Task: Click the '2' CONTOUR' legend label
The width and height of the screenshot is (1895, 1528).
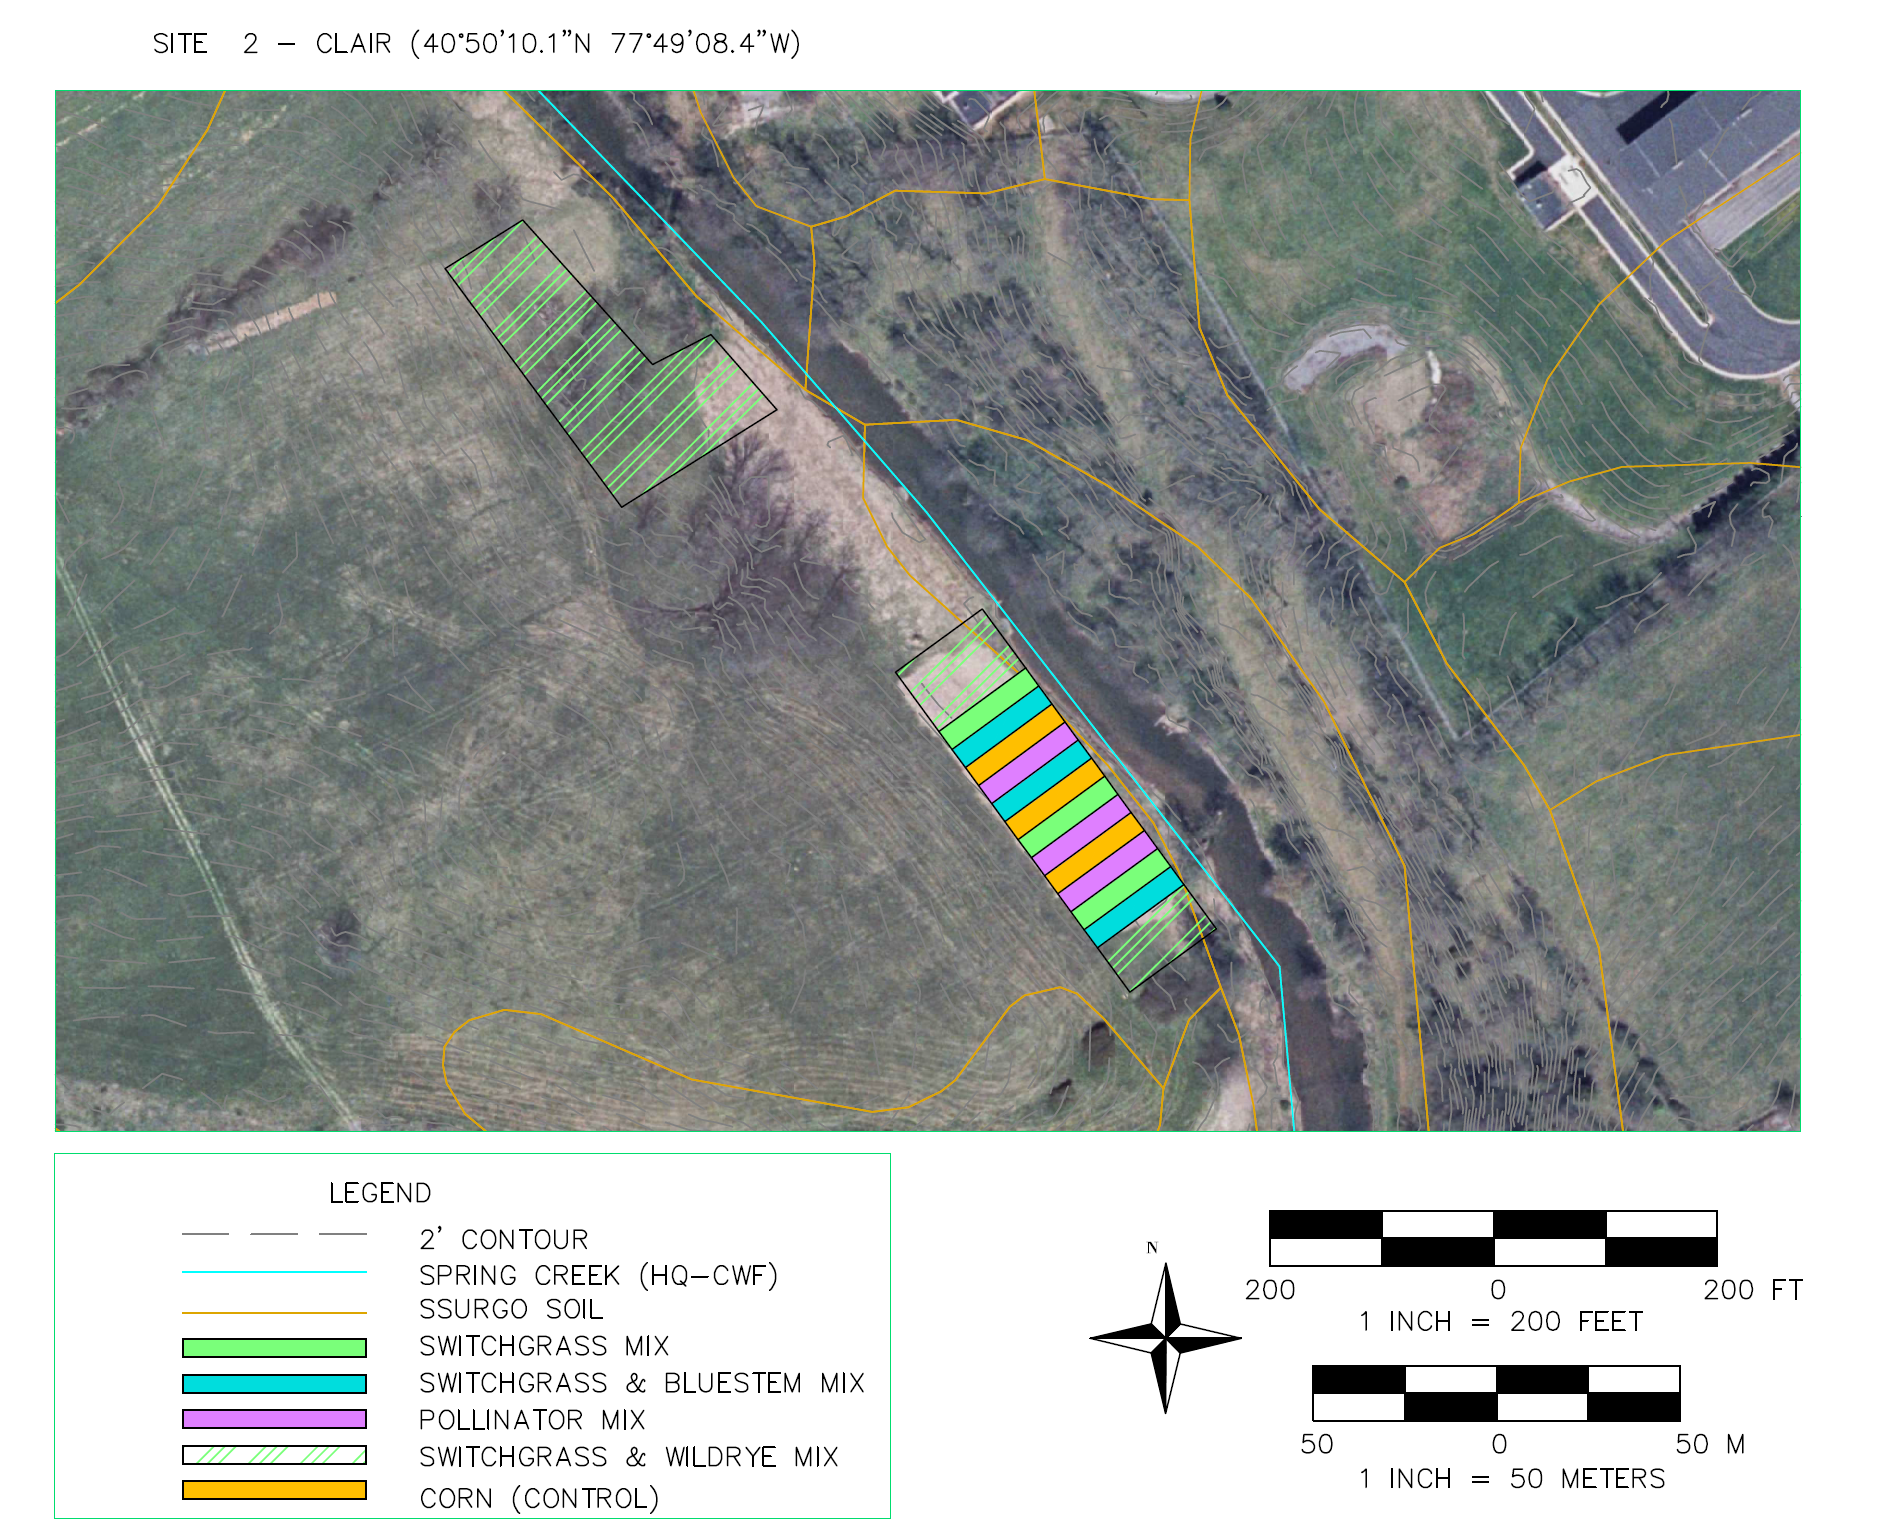Action: (x=504, y=1239)
